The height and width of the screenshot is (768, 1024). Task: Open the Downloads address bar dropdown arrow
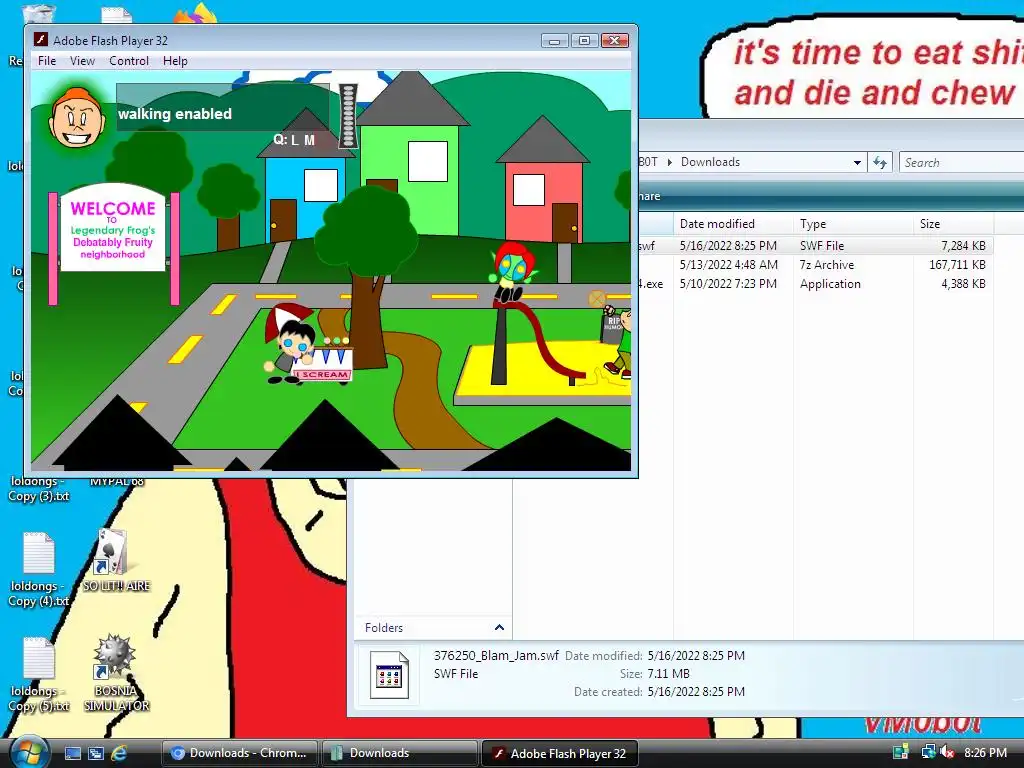pyautogui.click(x=857, y=163)
